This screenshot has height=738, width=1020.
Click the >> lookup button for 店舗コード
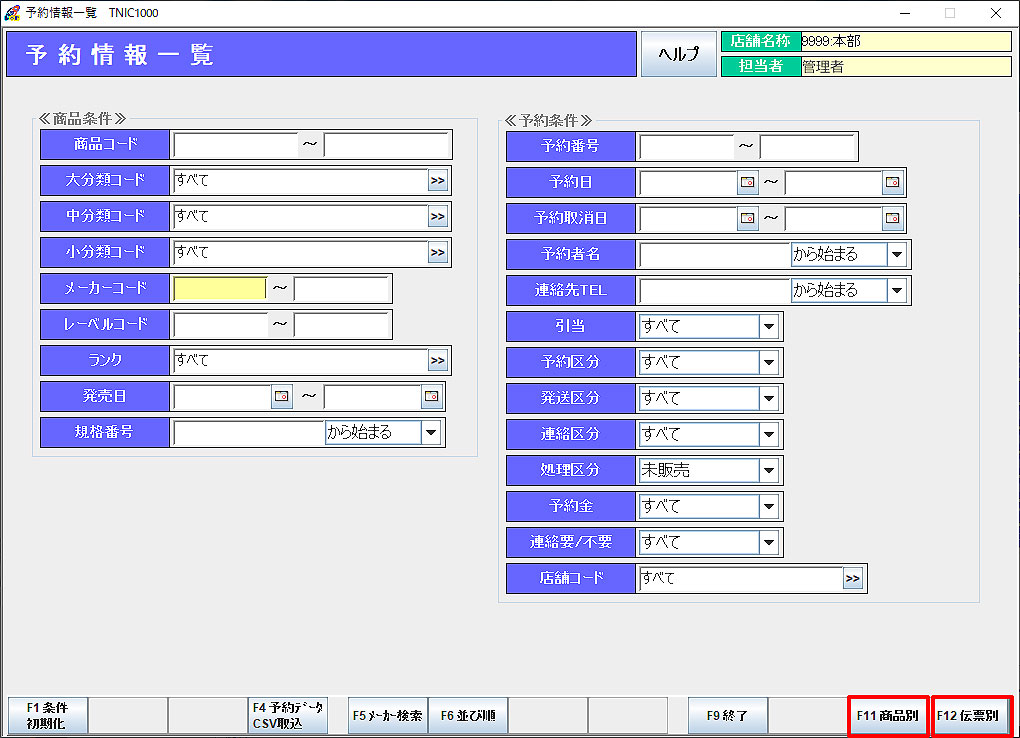(852, 578)
